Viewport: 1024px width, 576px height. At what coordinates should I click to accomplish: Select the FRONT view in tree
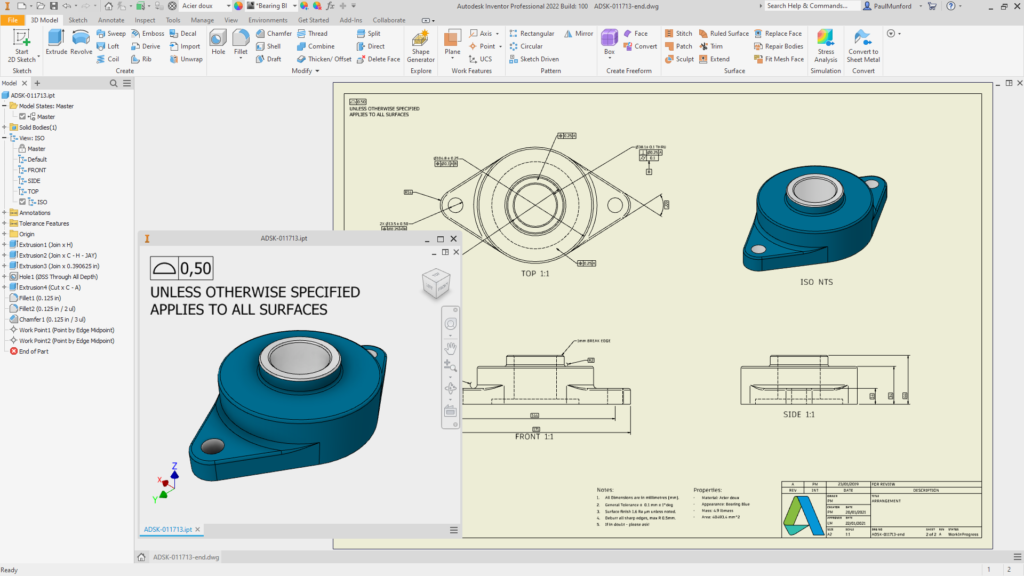pos(33,170)
